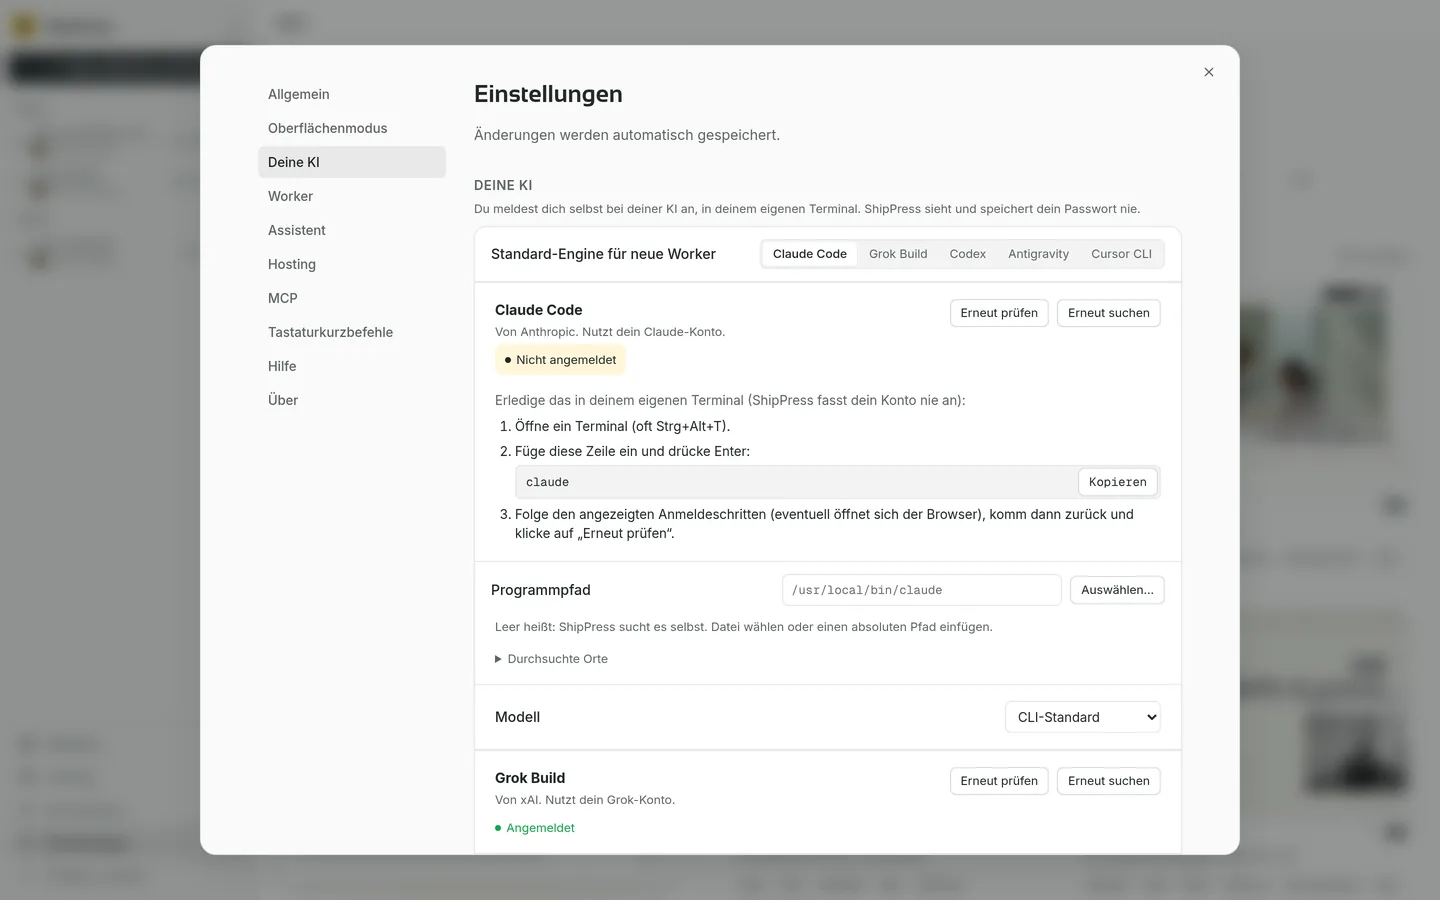Click Erneut suchen for Claude Code
The image size is (1440, 900).
tap(1109, 313)
